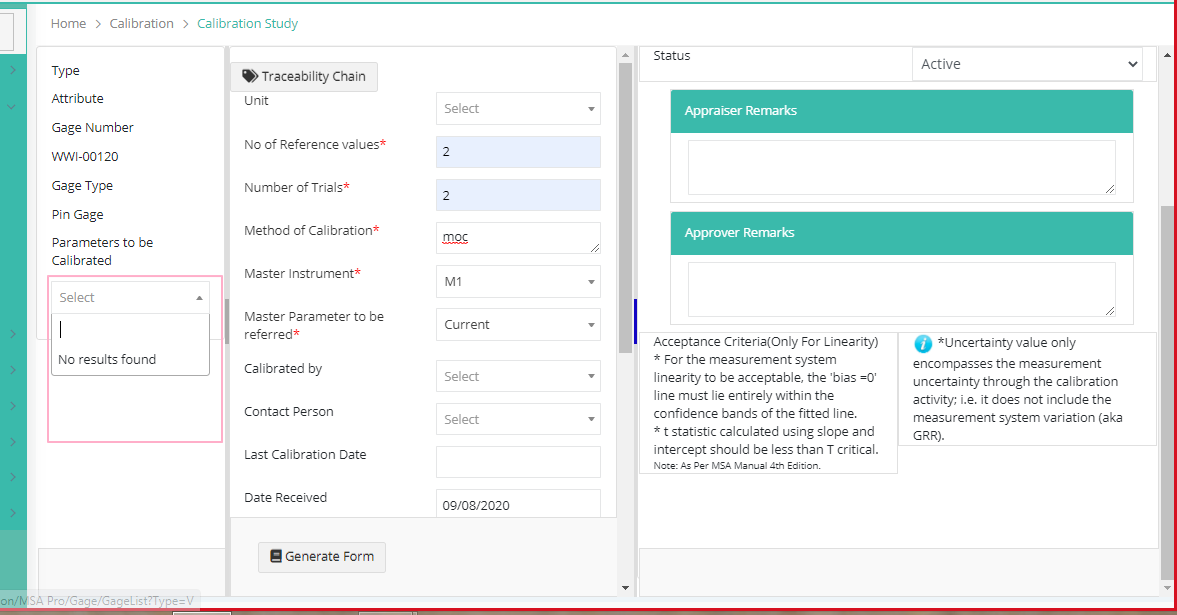Click the Approver Remarks text area

[902, 289]
